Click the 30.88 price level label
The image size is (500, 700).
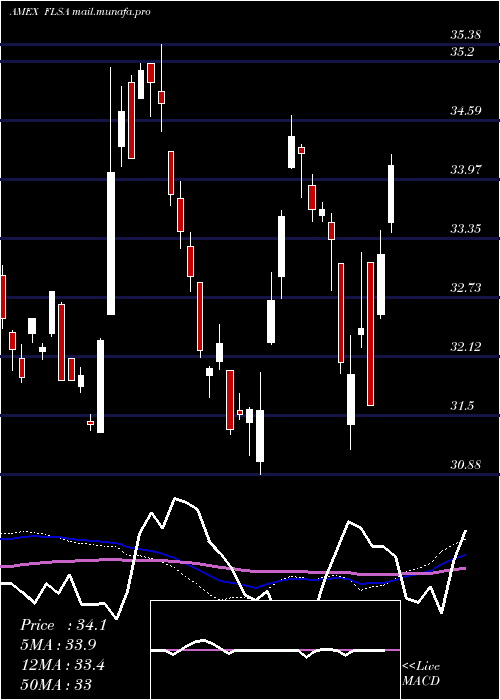coord(466,465)
